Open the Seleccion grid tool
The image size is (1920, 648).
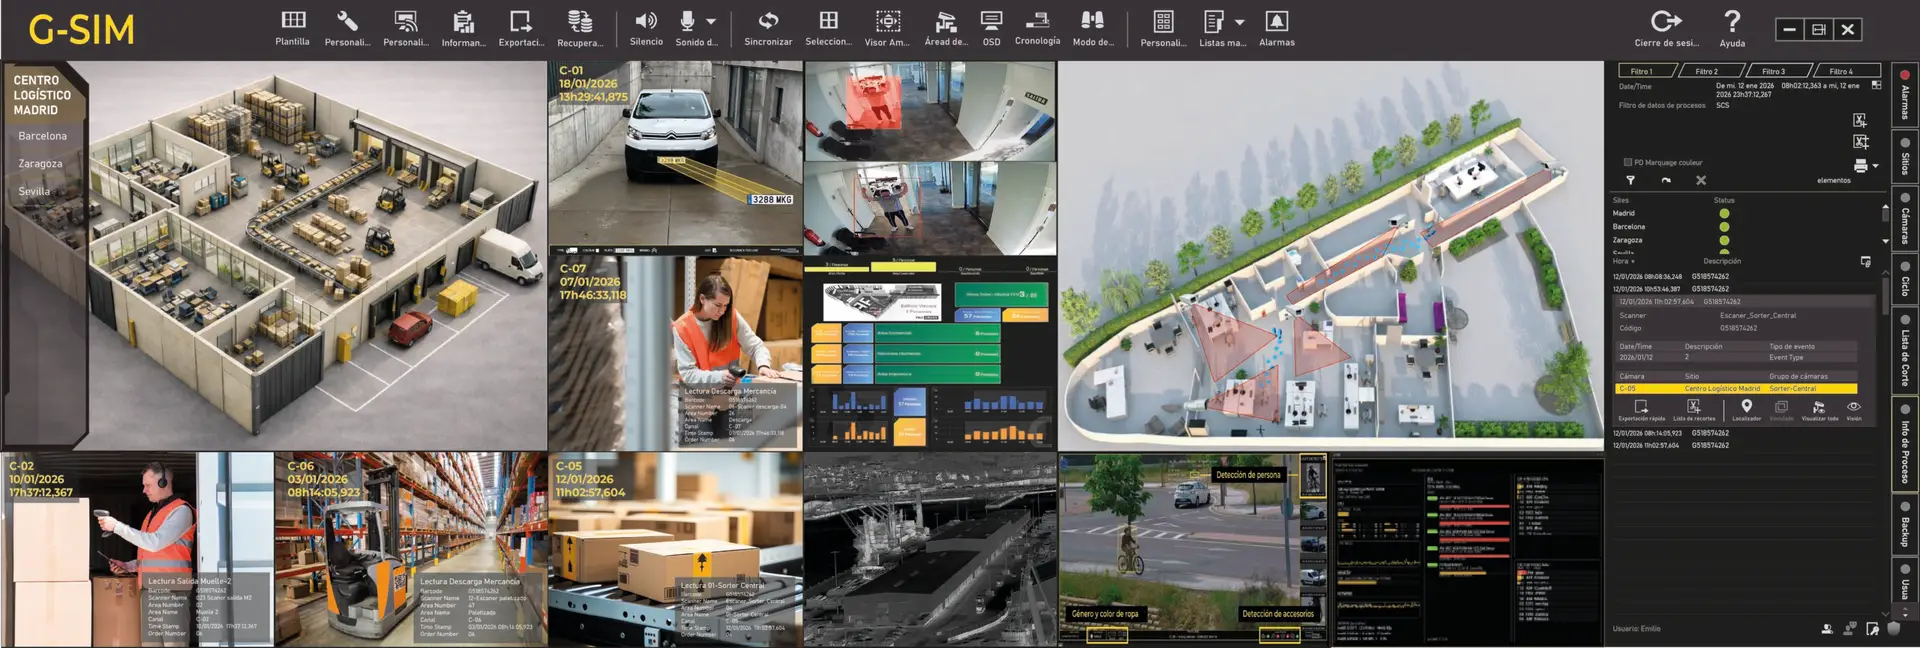pos(828,28)
